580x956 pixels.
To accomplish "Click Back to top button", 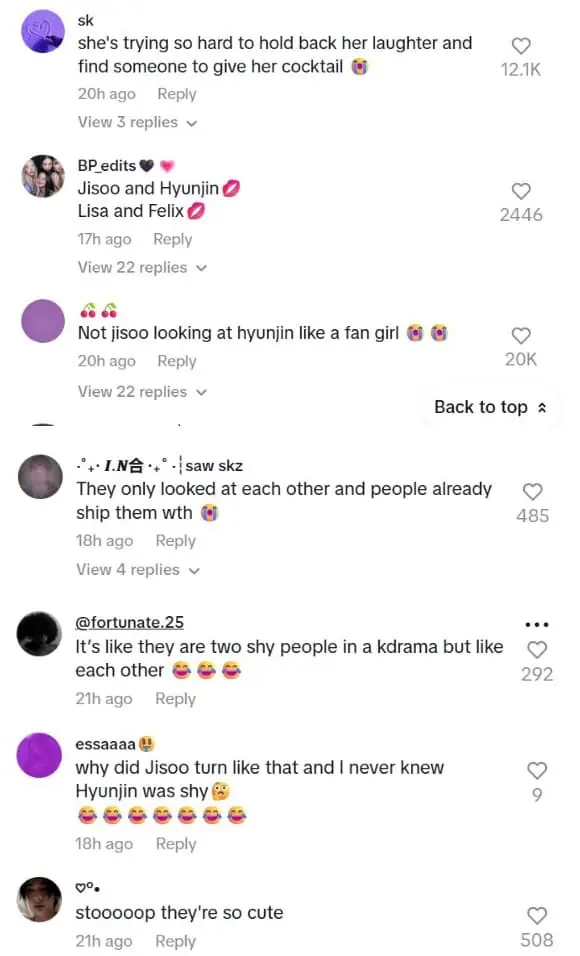I will pos(490,407).
